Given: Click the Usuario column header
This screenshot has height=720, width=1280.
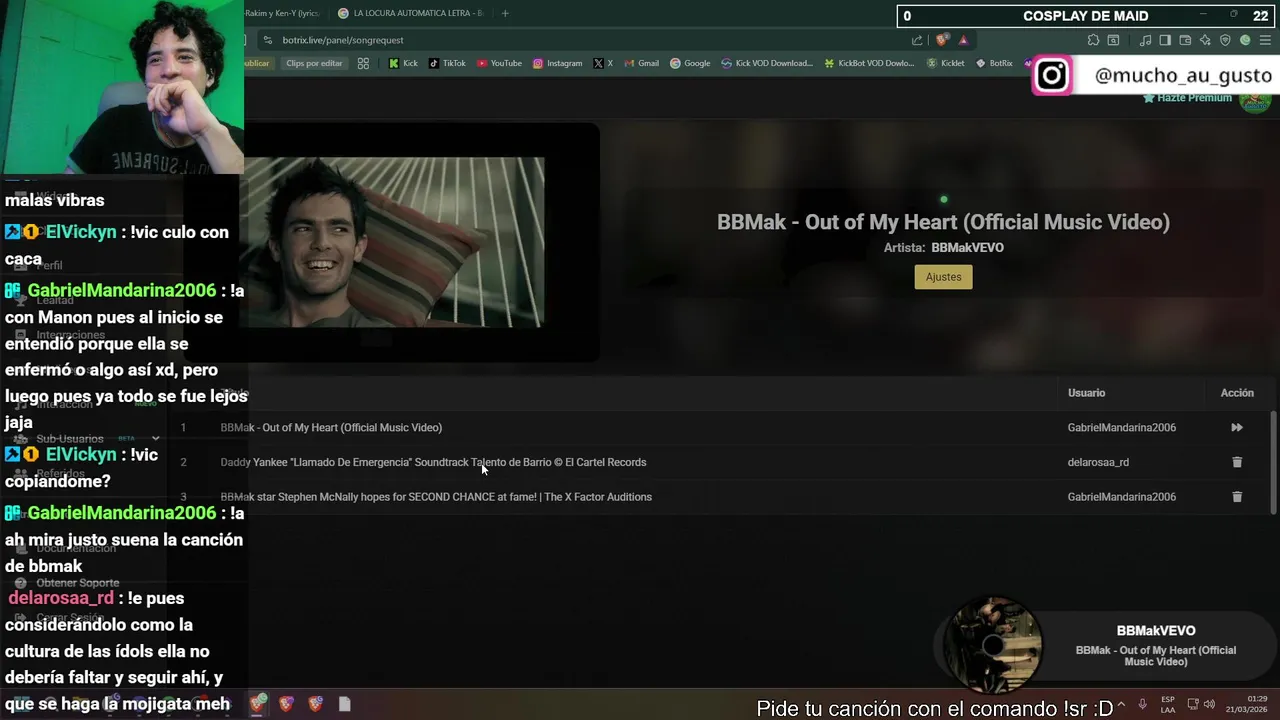Looking at the screenshot, I should tap(1086, 393).
